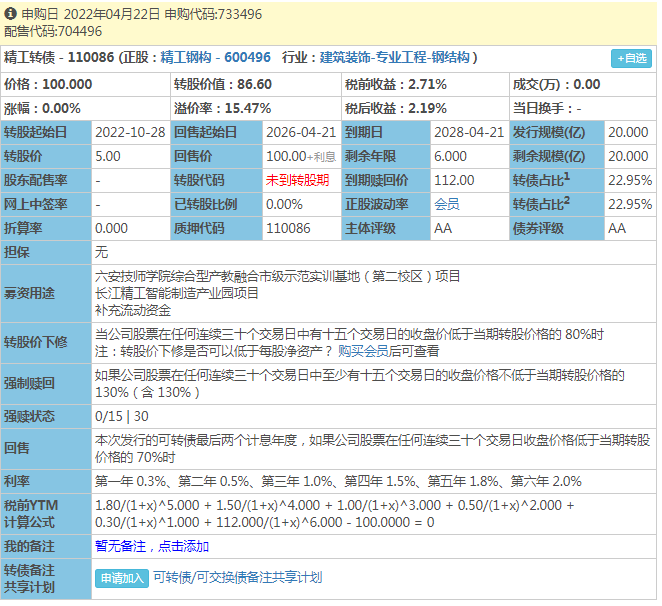Click the 质押代码 value 110086
Image resolution: width=662 pixels, height=606 pixels.
(288, 228)
